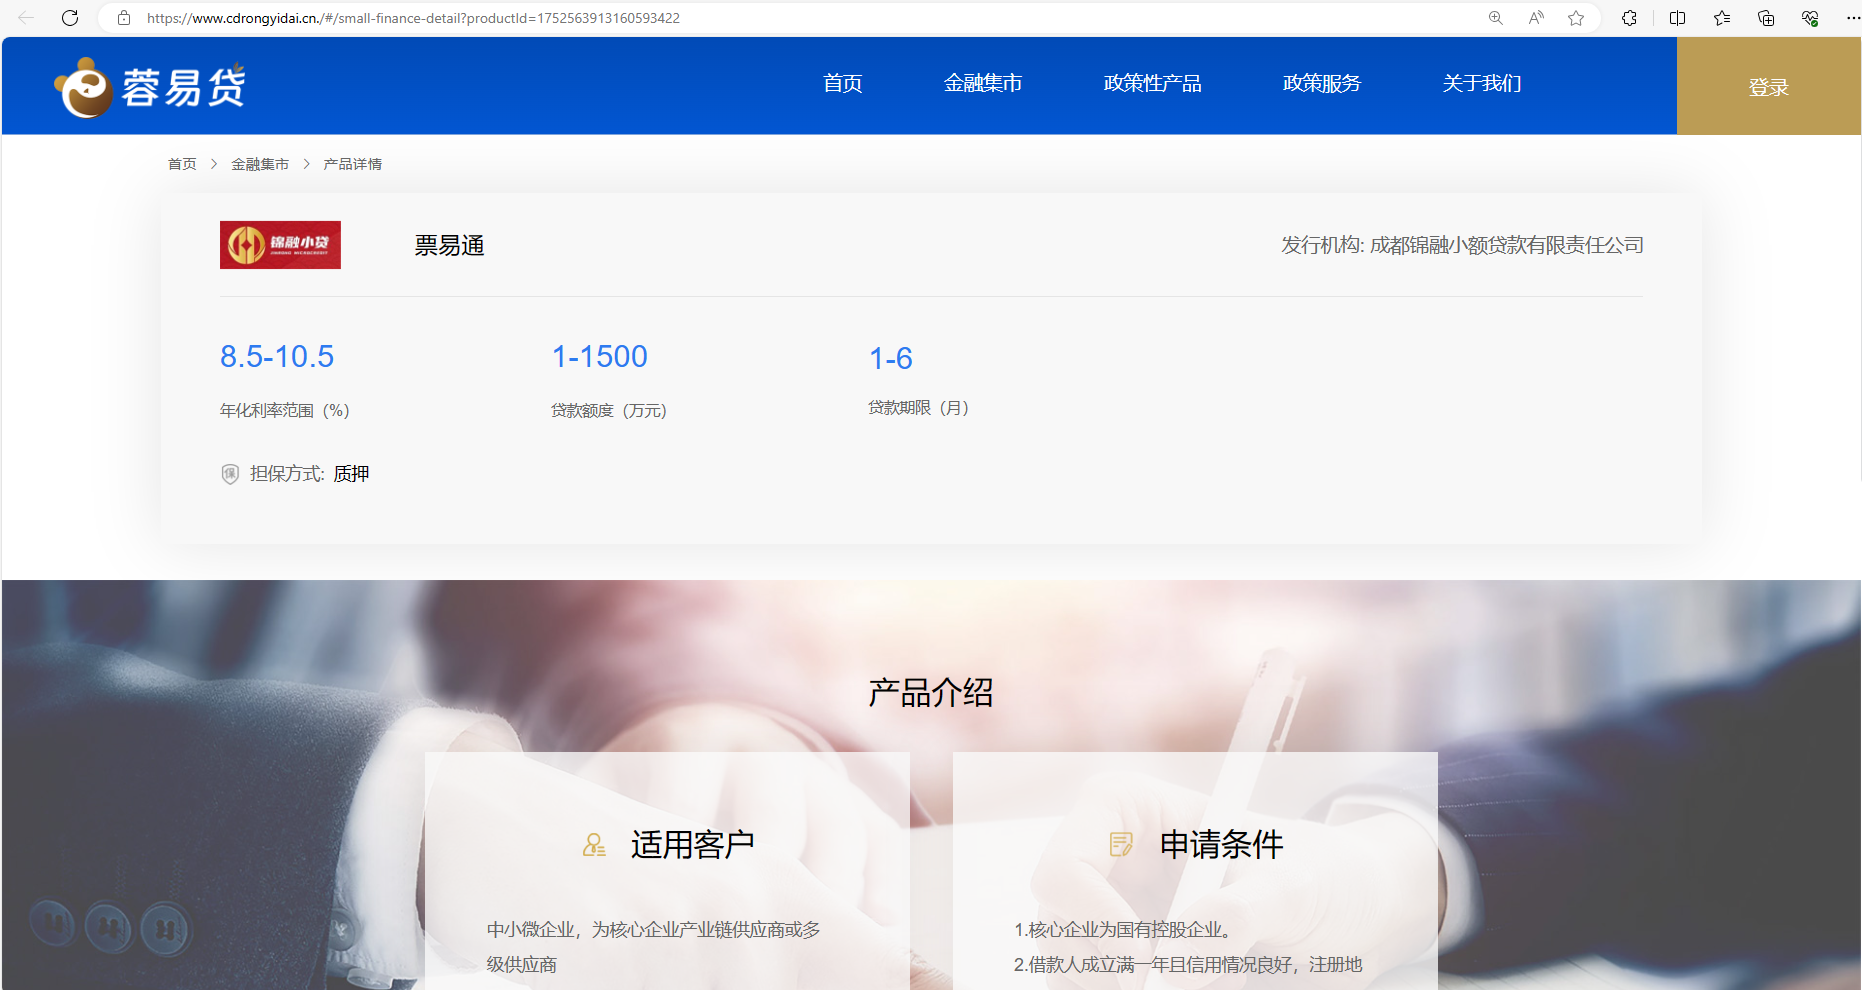The image size is (1862, 990).
Task: Click the 登录 login button
Action: click(x=1769, y=86)
